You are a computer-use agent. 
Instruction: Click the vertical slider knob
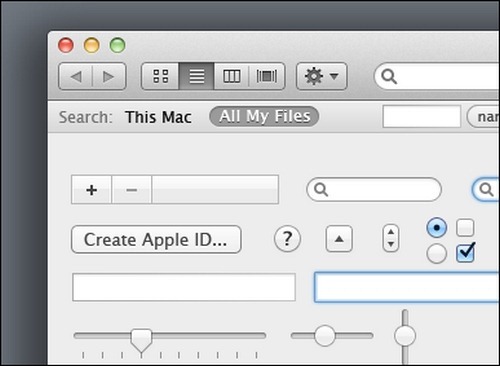(405, 336)
